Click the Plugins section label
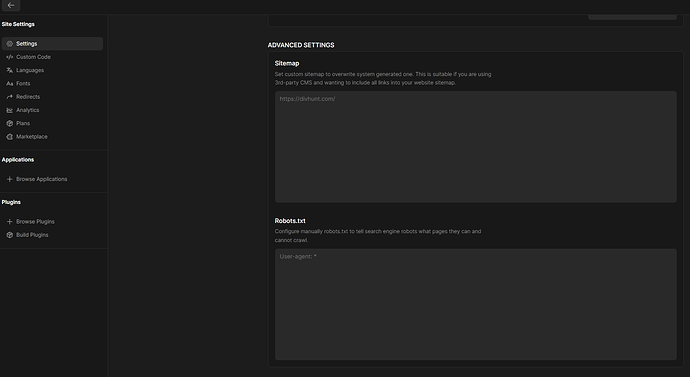The height and width of the screenshot is (377, 690). coord(11,202)
